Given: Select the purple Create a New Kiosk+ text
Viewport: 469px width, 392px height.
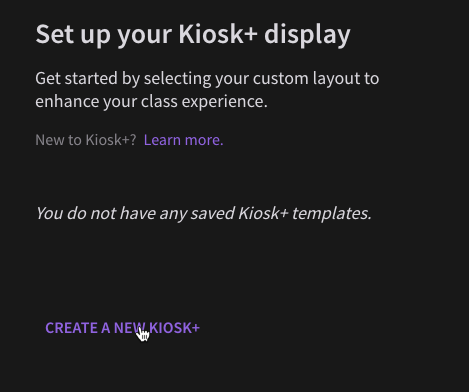Looking at the screenshot, I should pos(122,328).
